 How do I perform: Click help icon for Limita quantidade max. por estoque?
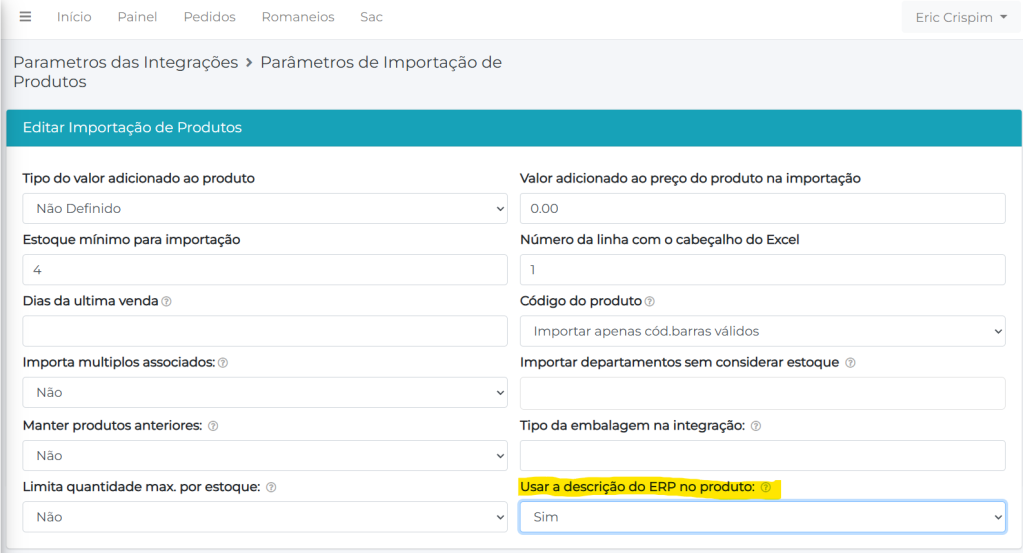click(x=271, y=488)
